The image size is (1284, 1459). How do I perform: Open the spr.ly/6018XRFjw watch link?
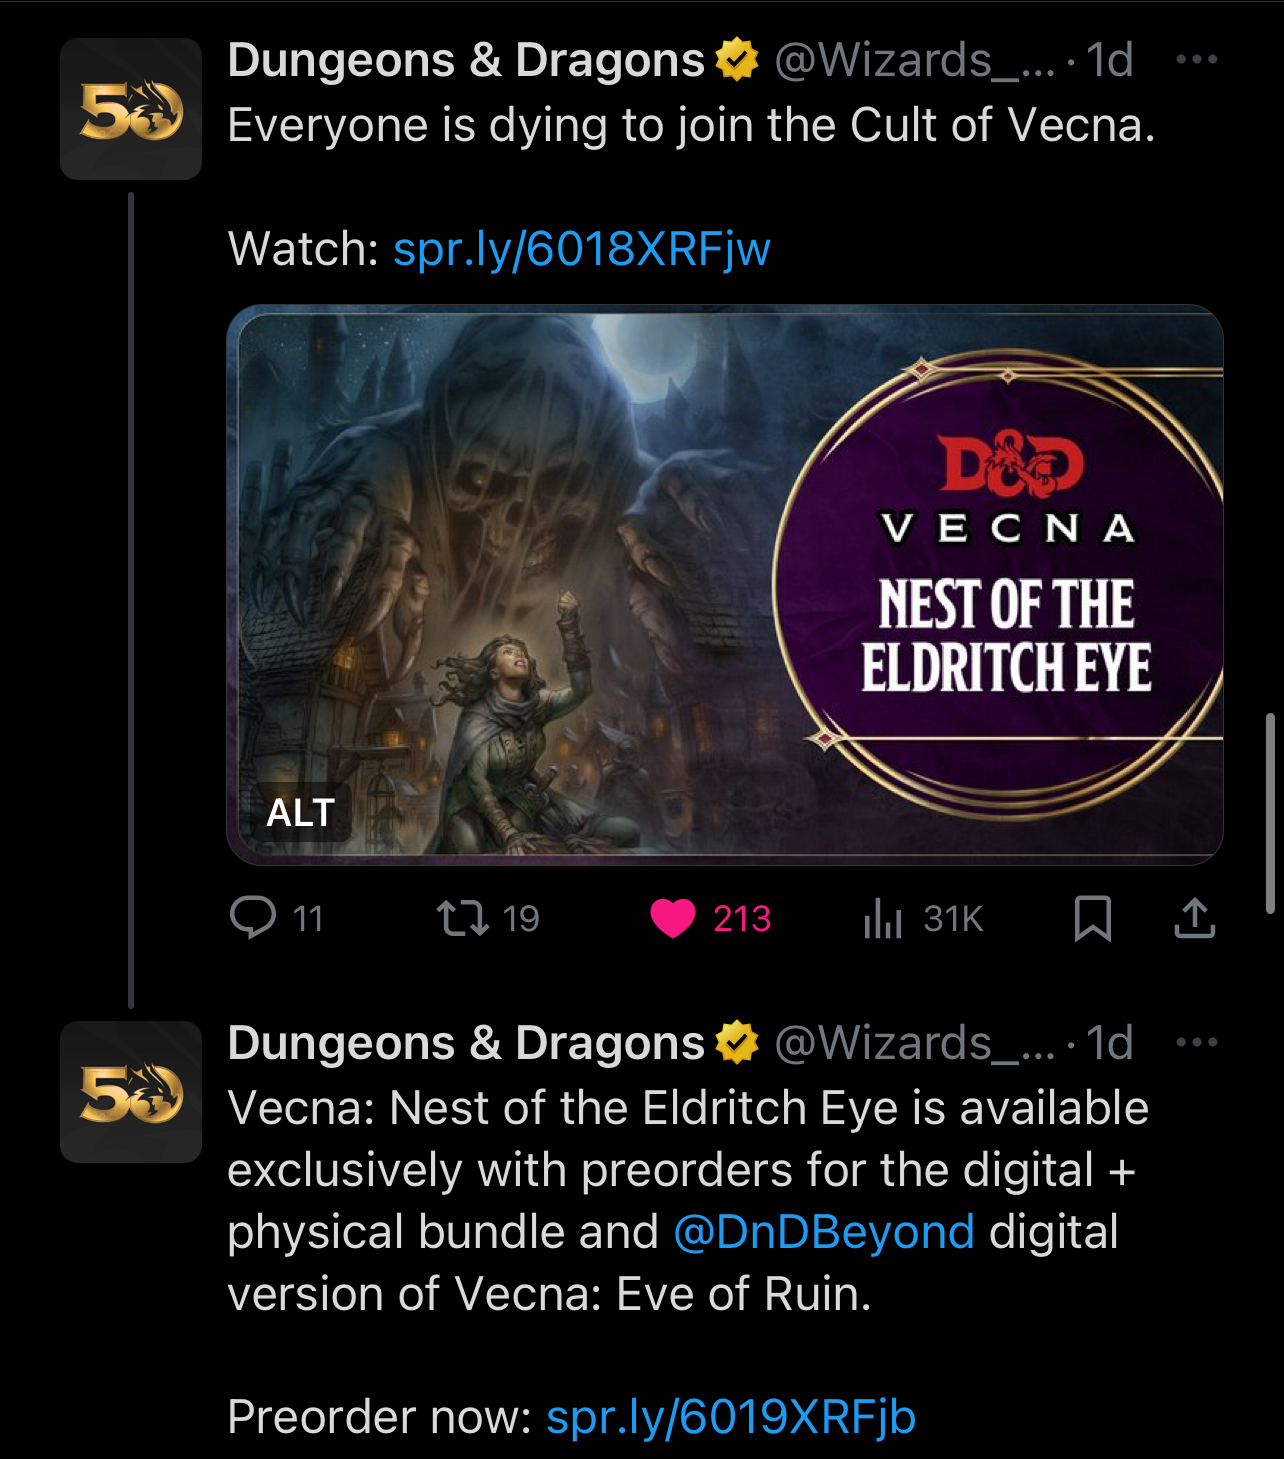coord(581,249)
